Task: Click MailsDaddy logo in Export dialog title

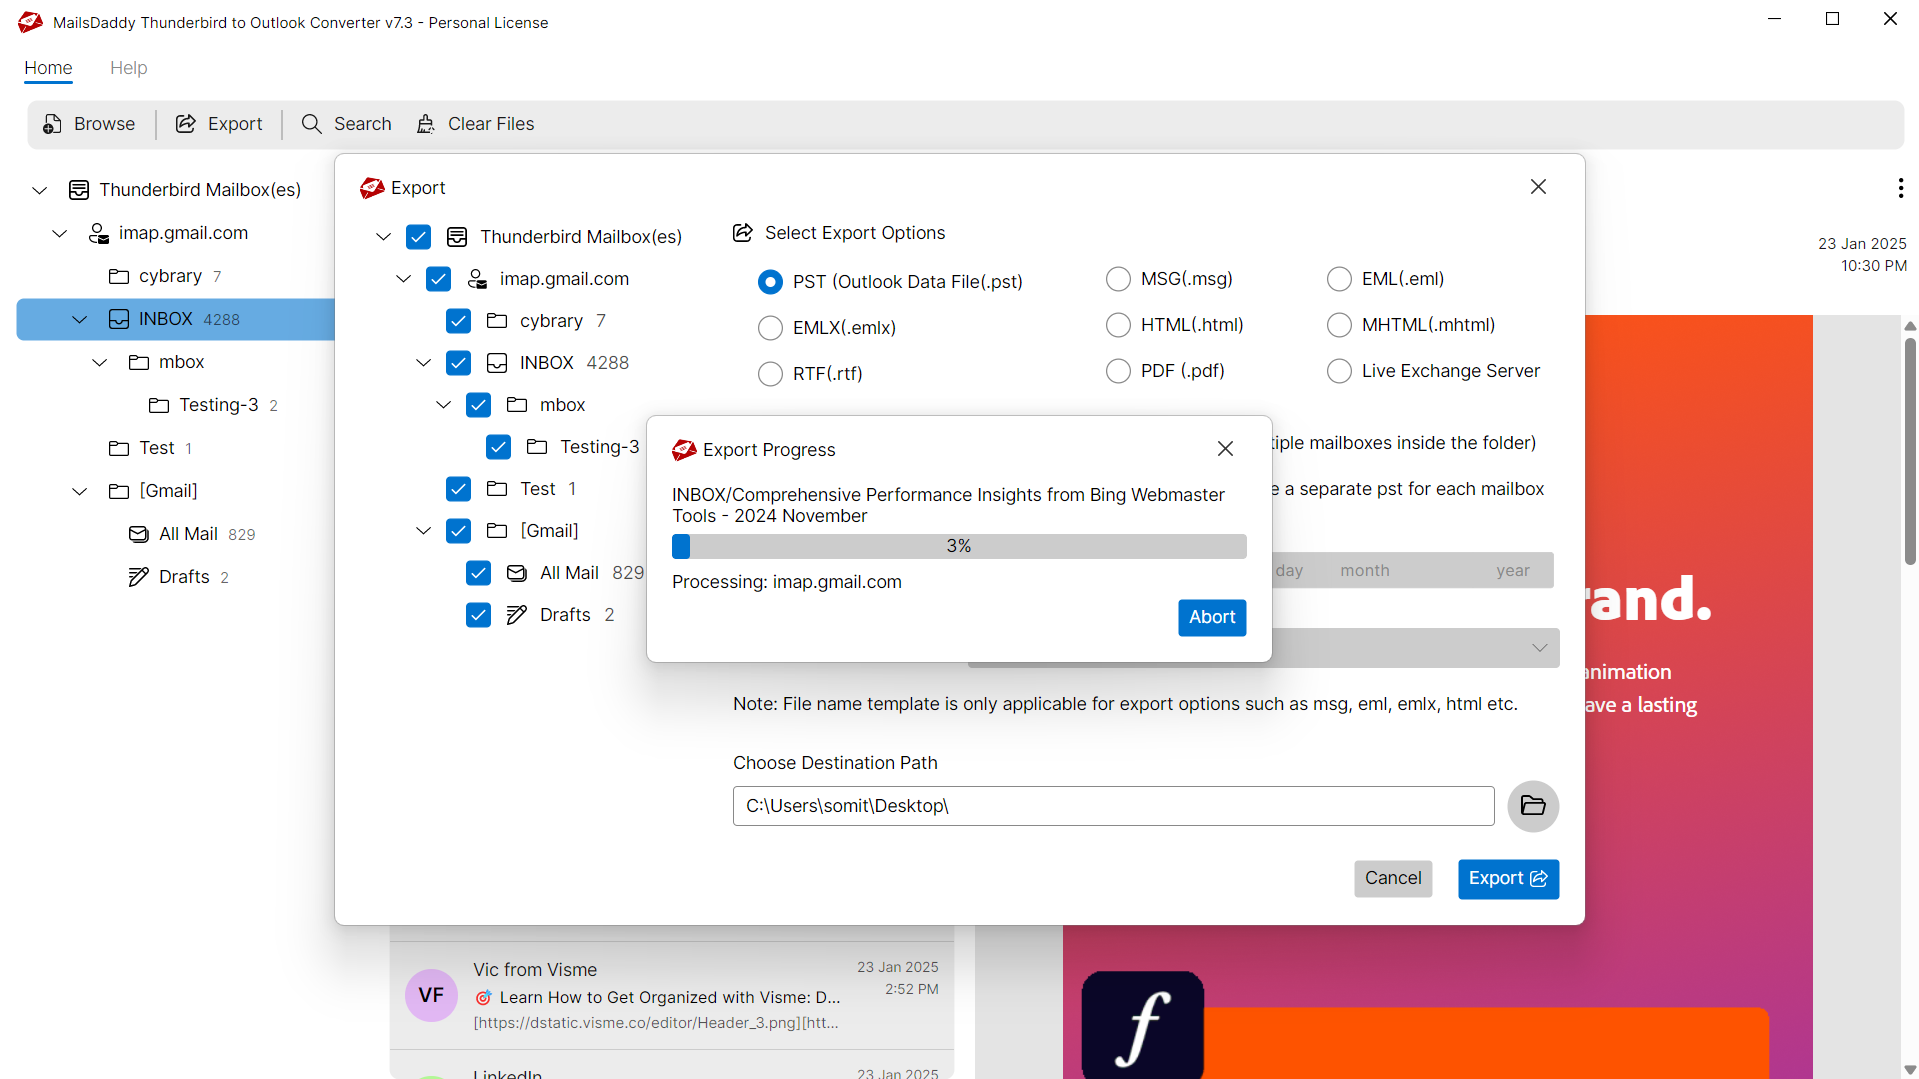Action: (x=372, y=188)
